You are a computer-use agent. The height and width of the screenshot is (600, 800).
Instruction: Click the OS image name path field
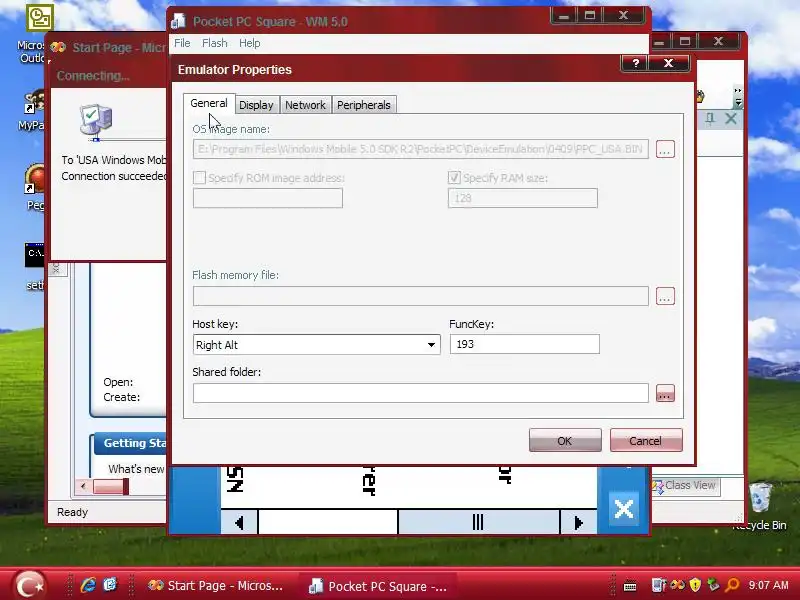tap(420, 149)
